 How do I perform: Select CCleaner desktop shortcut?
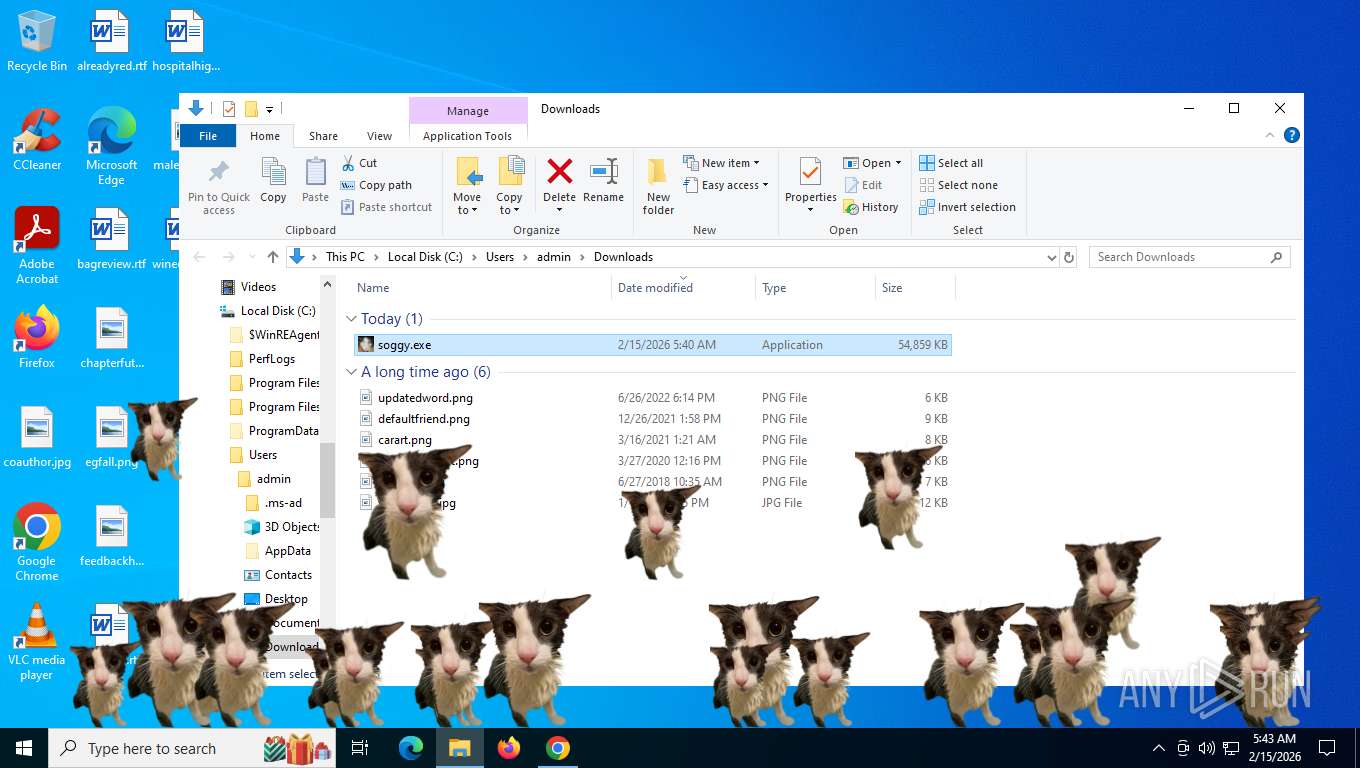[x=37, y=140]
